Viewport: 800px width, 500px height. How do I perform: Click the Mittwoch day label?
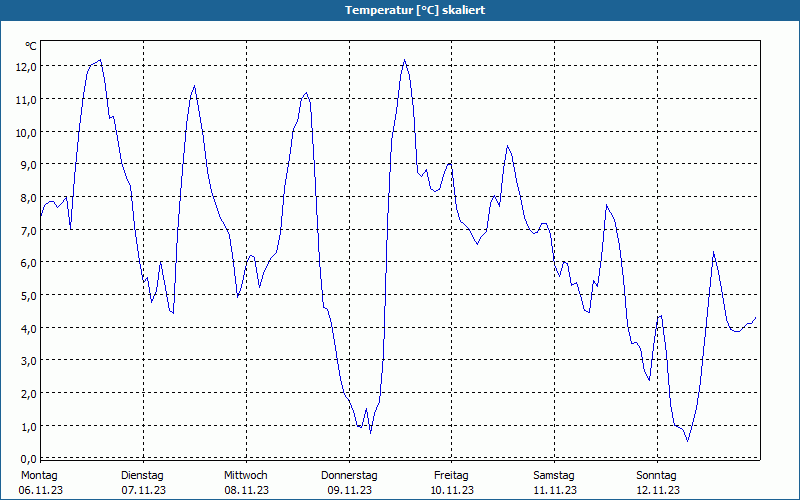(x=246, y=476)
